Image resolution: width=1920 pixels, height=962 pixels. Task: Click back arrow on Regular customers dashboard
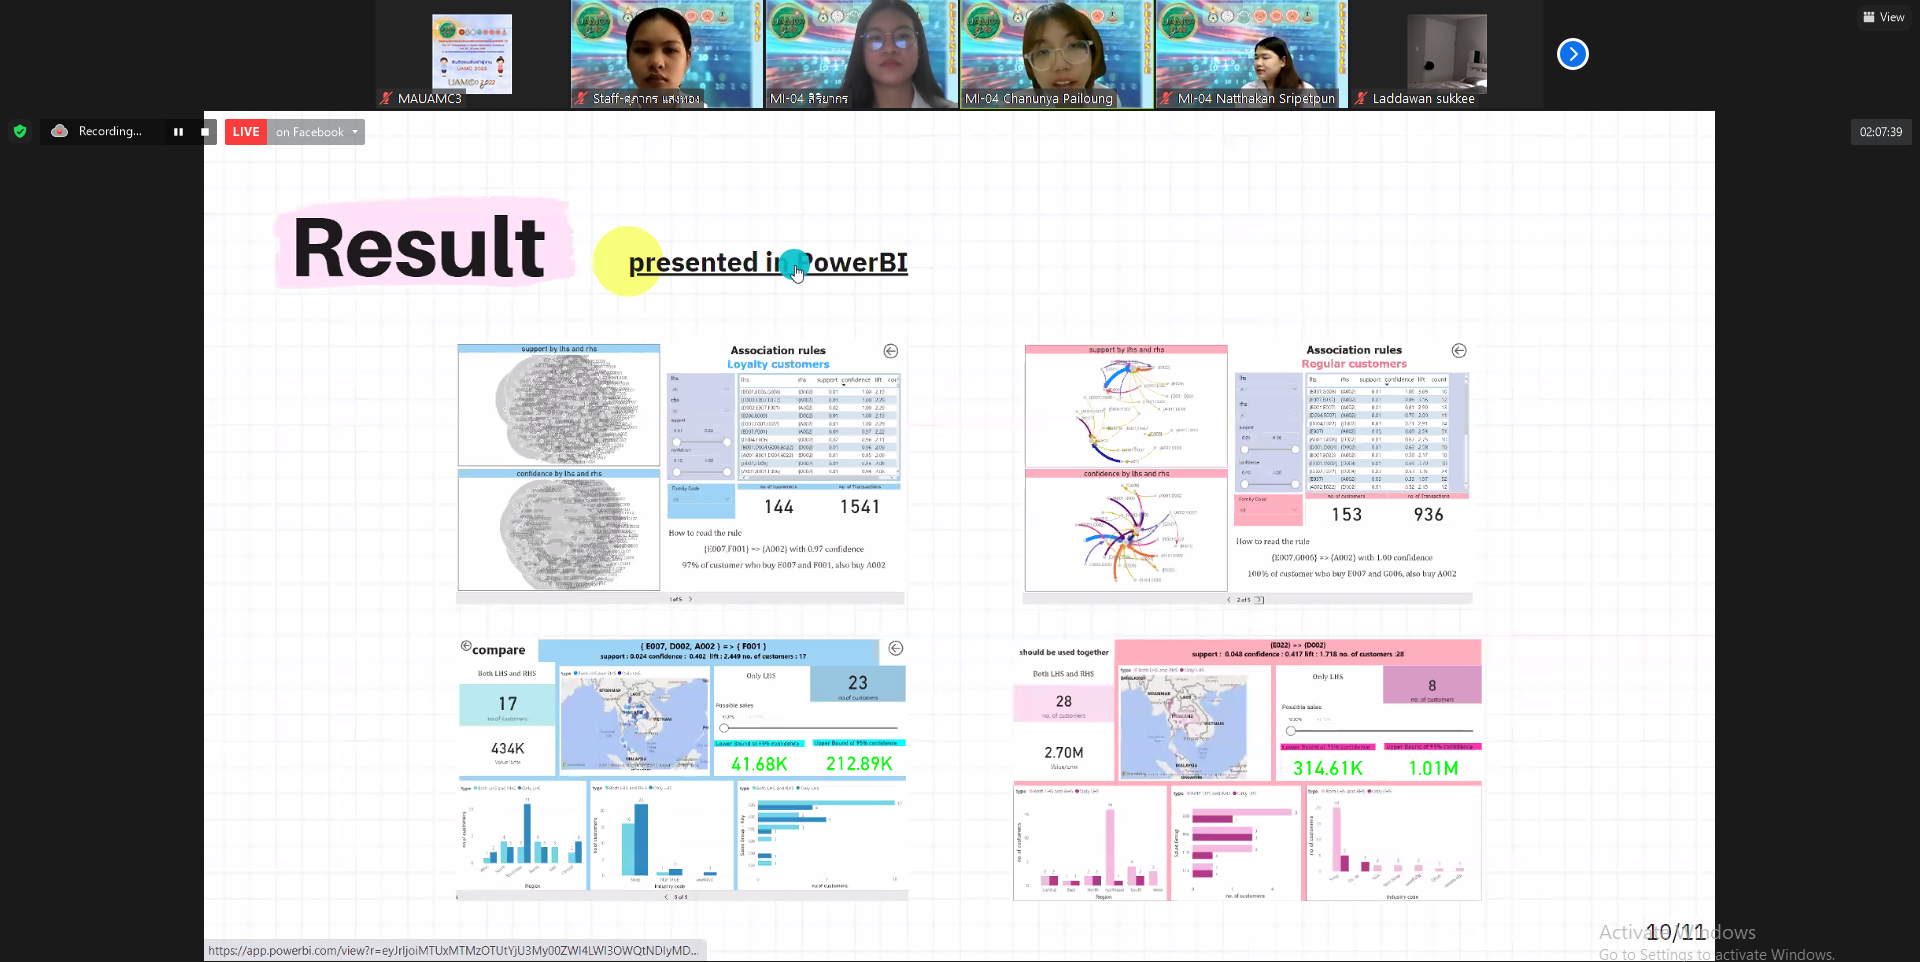1459,351
